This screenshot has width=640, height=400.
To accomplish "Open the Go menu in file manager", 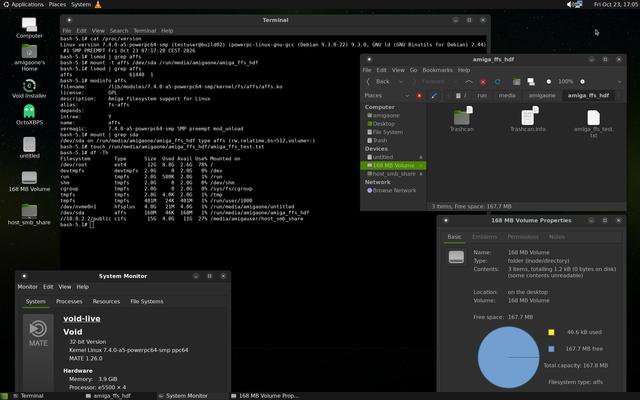I will point(413,70).
